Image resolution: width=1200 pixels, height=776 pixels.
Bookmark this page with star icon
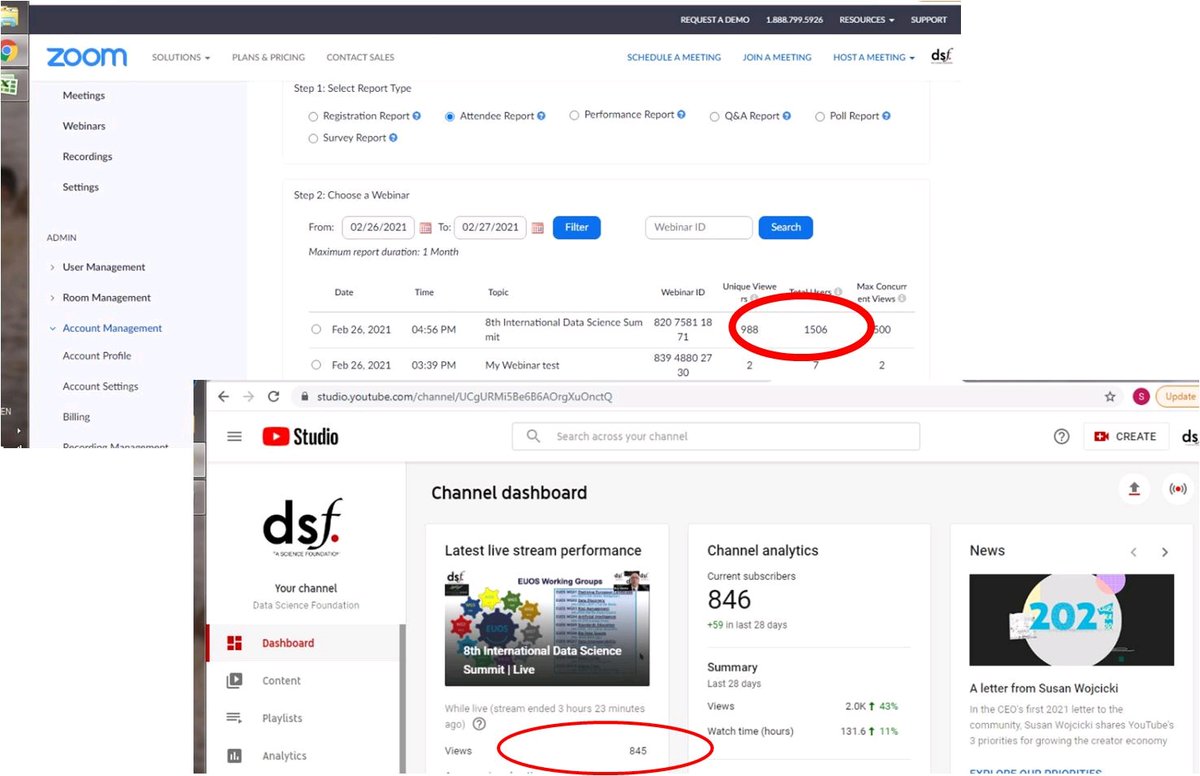point(1110,396)
